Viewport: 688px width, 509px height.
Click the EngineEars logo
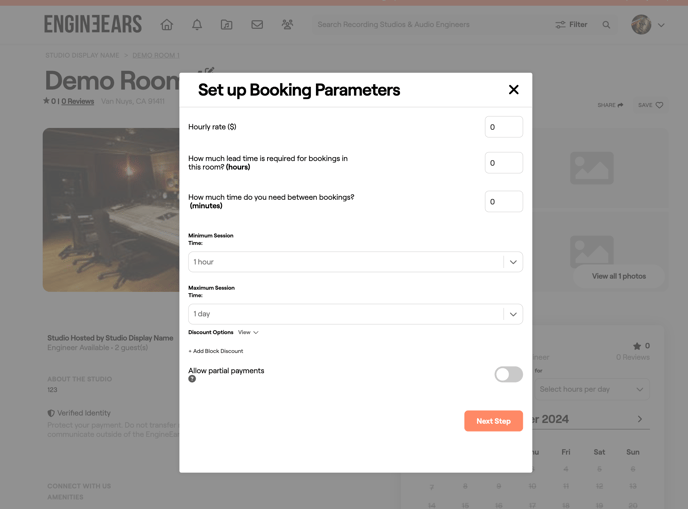(x=93, y=24)
